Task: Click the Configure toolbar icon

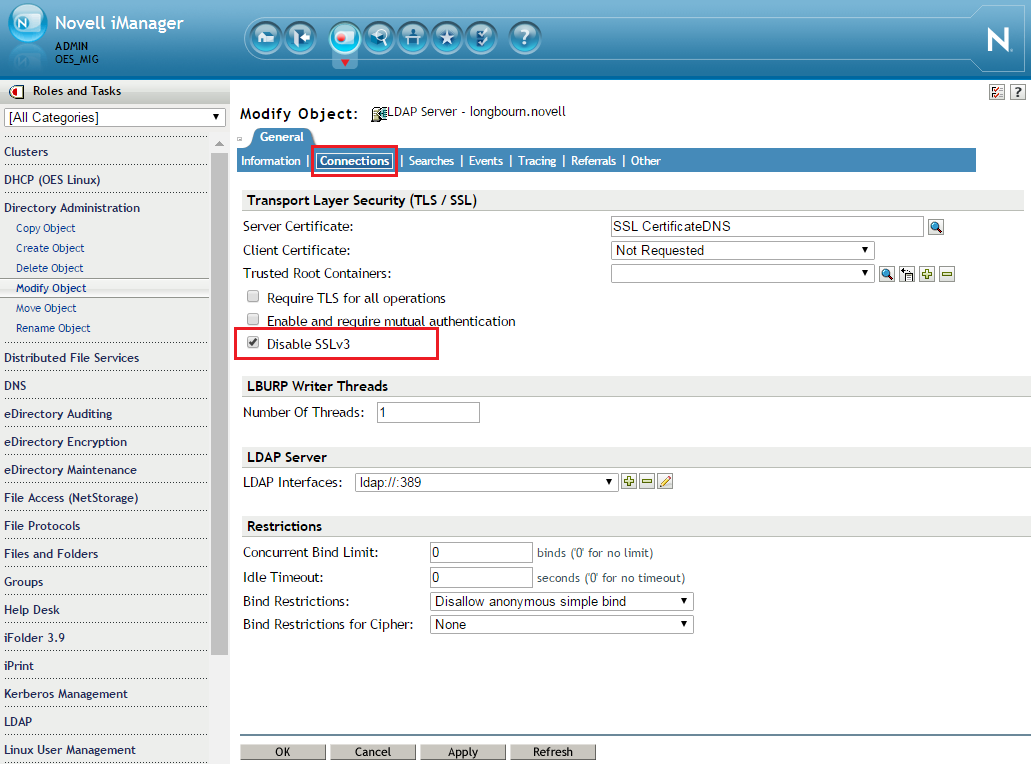Action: pyautogui.click(x=413, y=37)
